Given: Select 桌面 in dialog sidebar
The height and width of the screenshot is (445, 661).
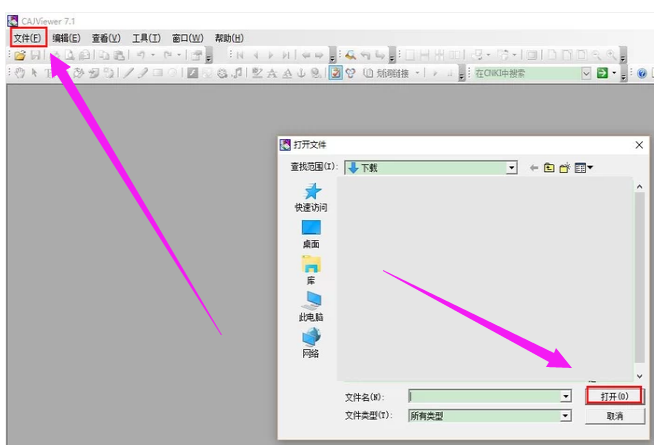Looking at the screenshot, I should tap(311, 234).
